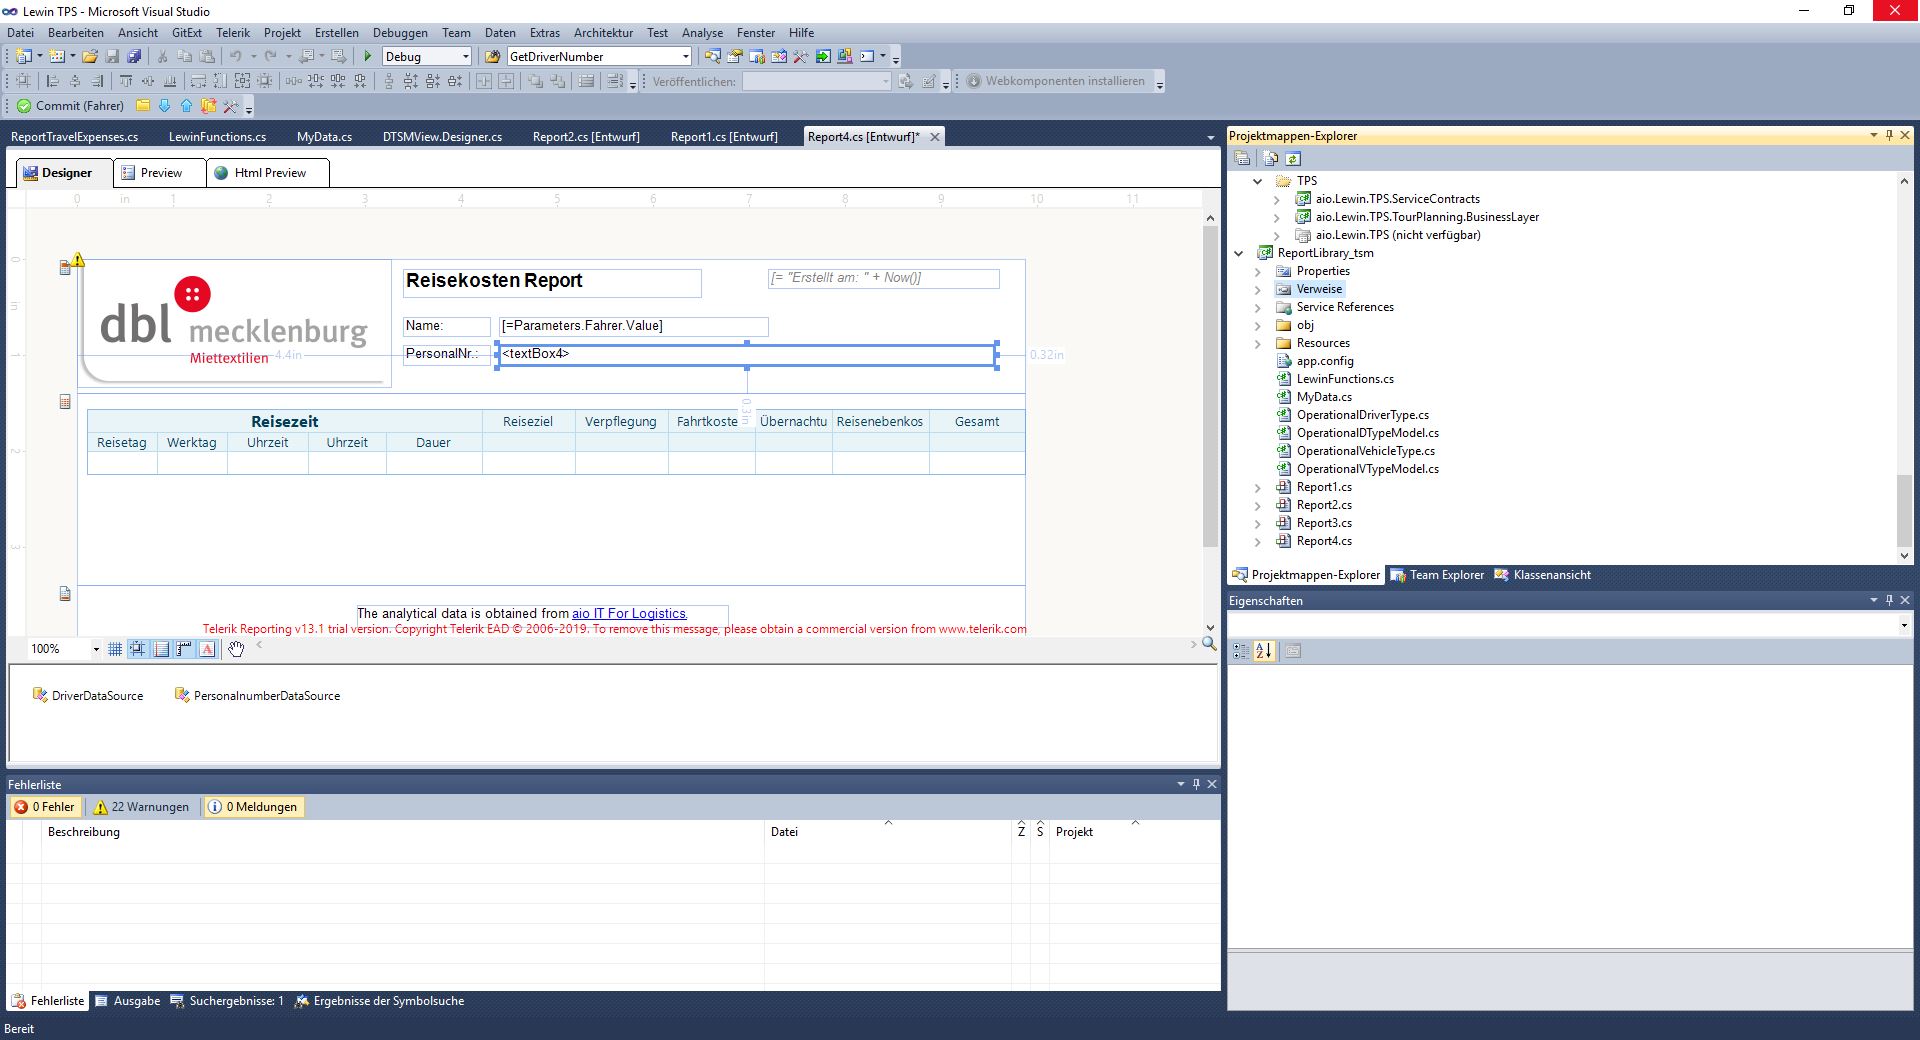Open the 100% zoom dropdown

click(x=96, y=649)
